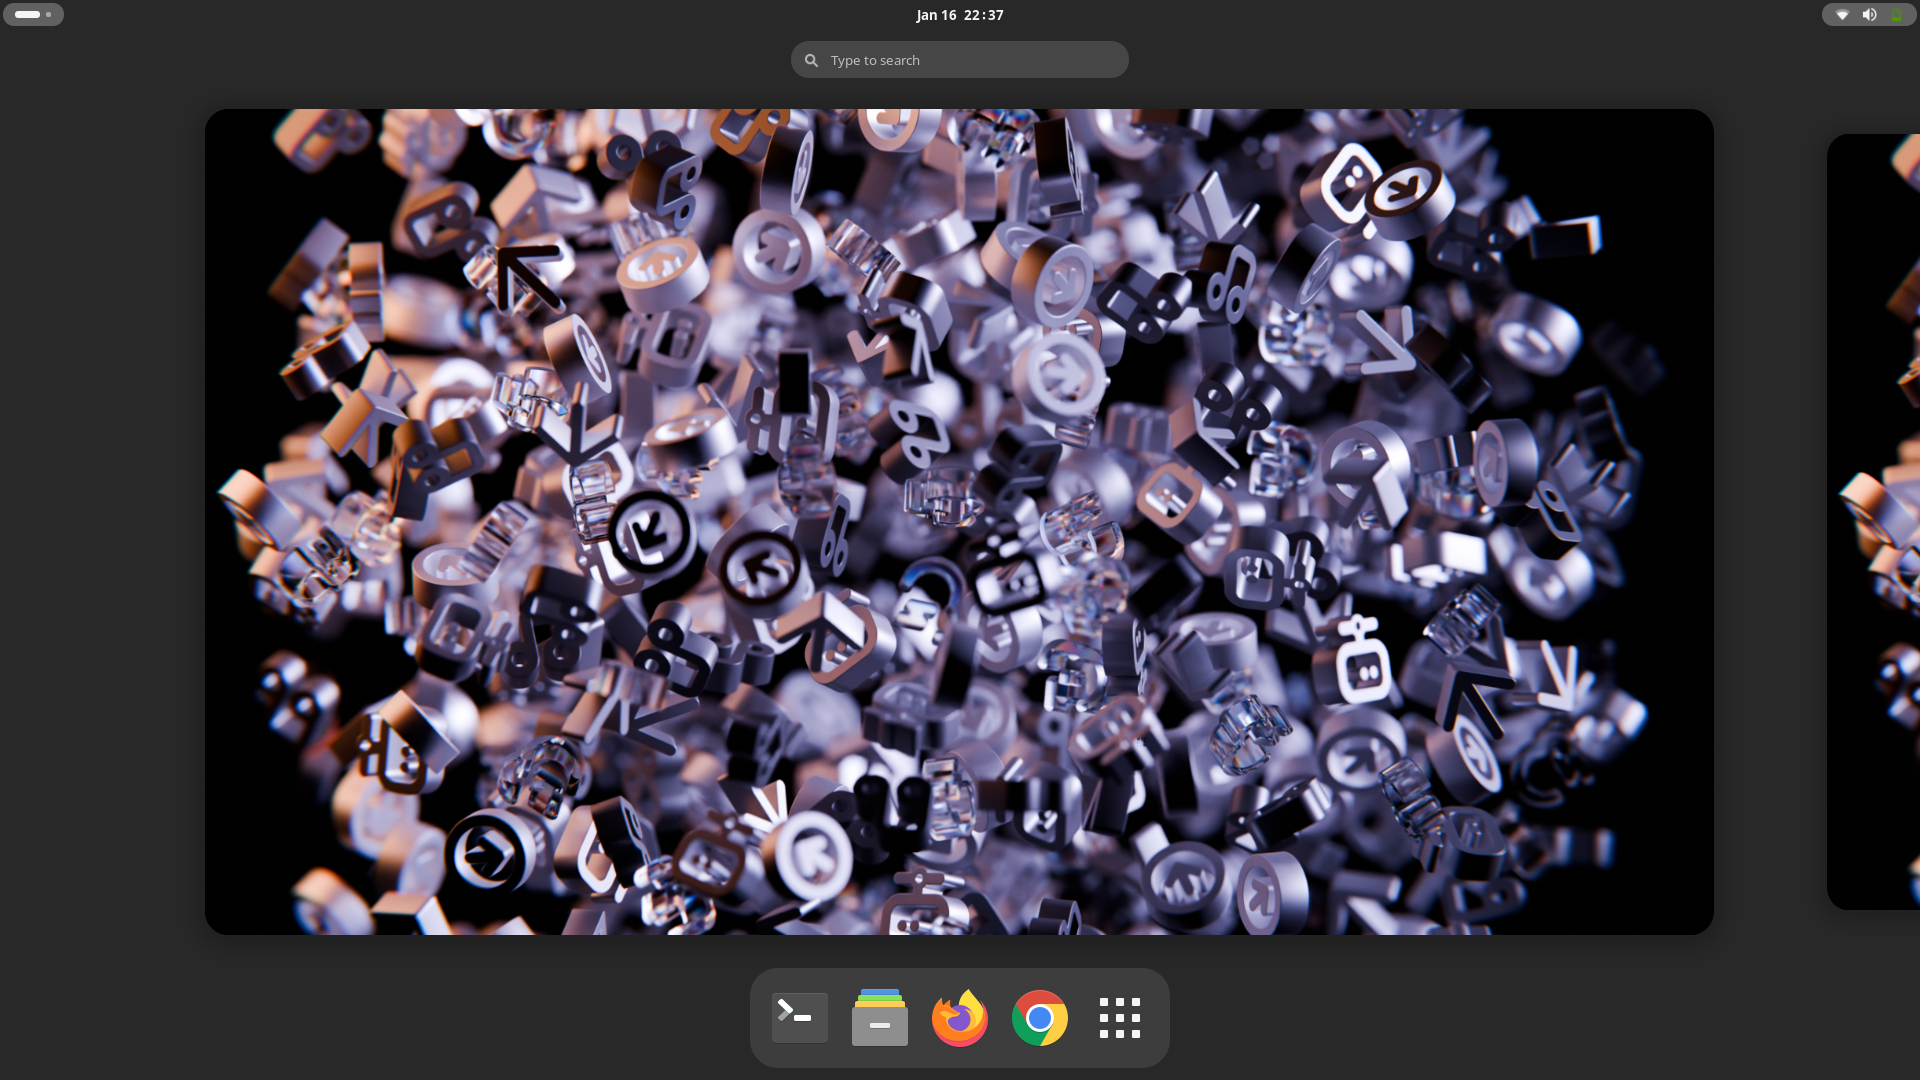Click the Jan 16 date label
Viewport: 1920px width, 1080px height.
936,15
